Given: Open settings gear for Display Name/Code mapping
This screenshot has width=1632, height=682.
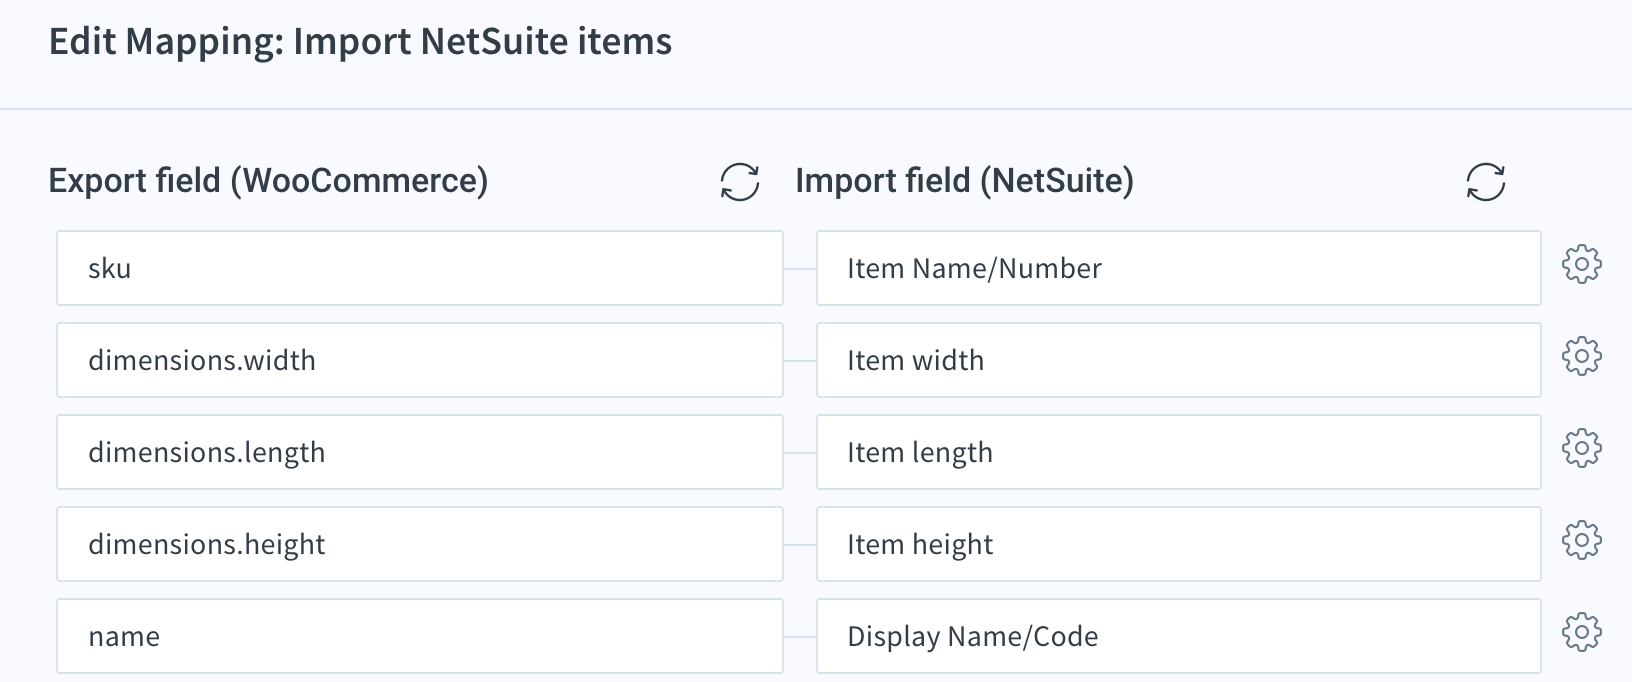Looking at the screenshot, I should pyautogui.click(x=1582, y=633).
